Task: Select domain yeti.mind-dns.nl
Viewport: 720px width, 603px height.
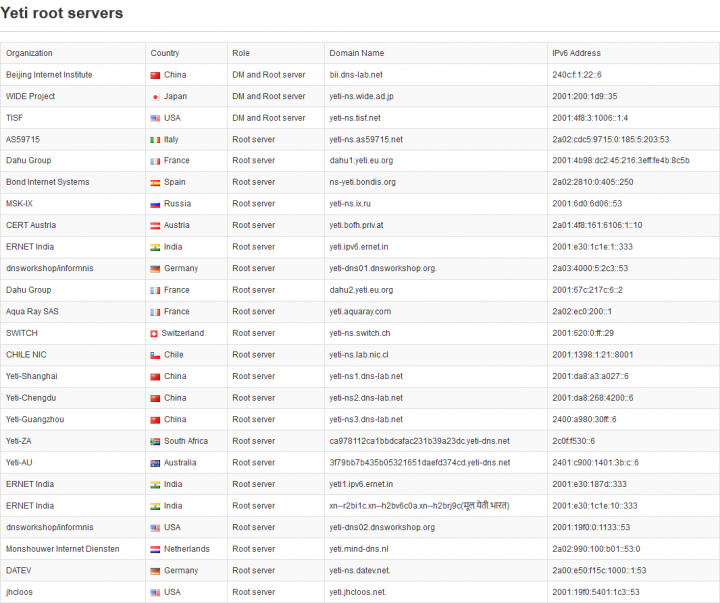Action: click(359, 549)
